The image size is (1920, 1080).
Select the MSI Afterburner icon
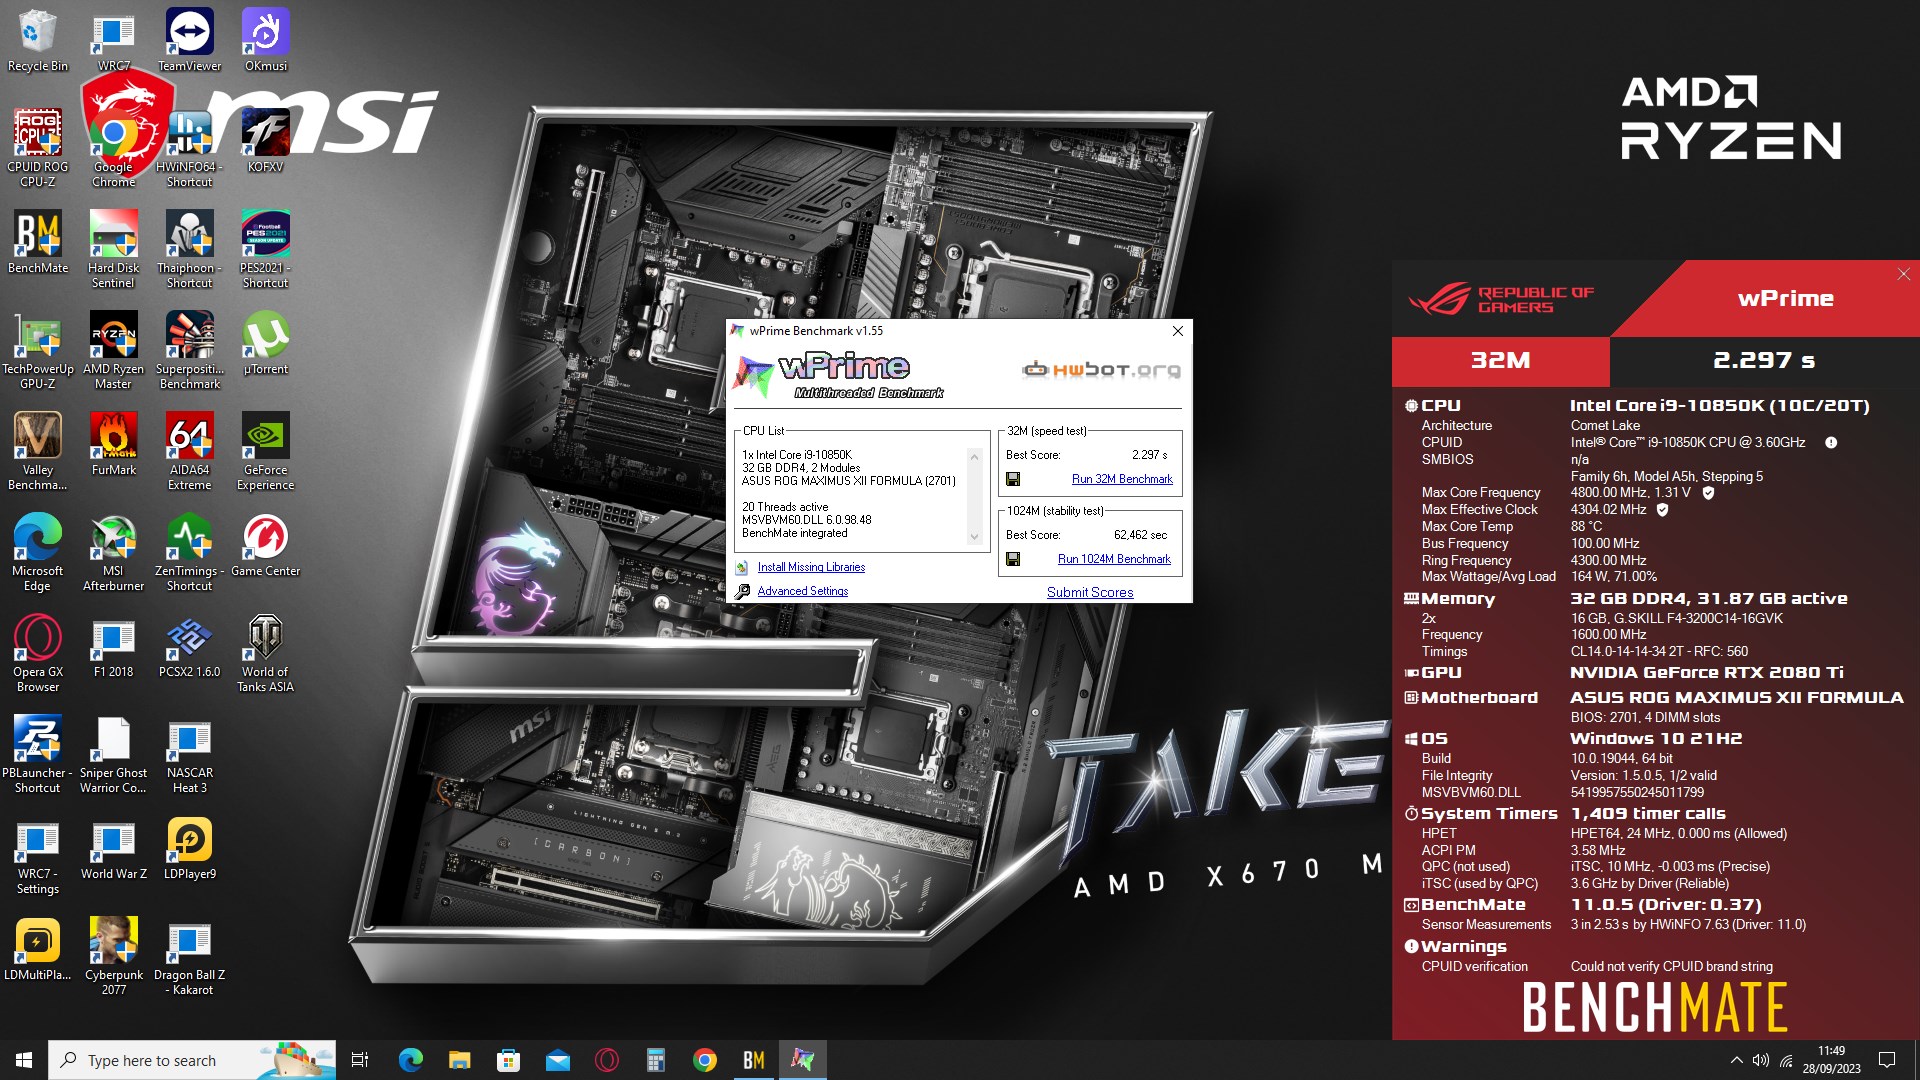click(x=114, y=552)
